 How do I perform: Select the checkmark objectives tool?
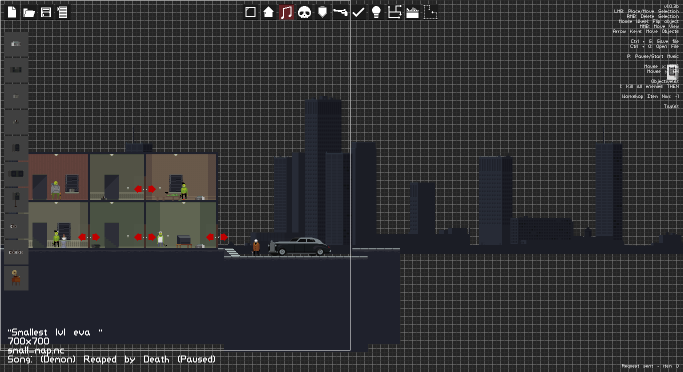tap(358, 12)
